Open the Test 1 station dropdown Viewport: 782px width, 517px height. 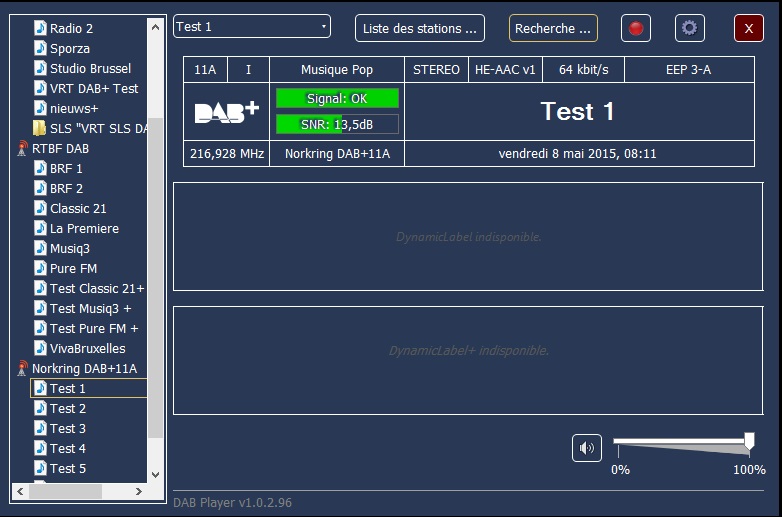[x=252, y=26]
